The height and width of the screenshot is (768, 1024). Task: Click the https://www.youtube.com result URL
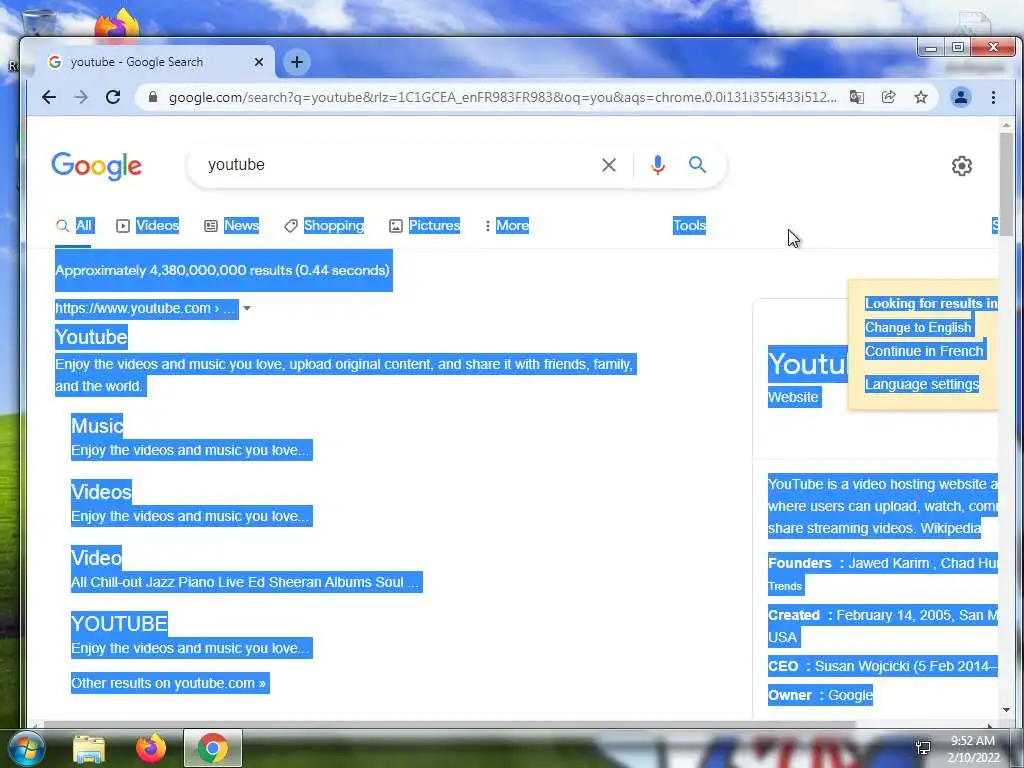point(145,308)
